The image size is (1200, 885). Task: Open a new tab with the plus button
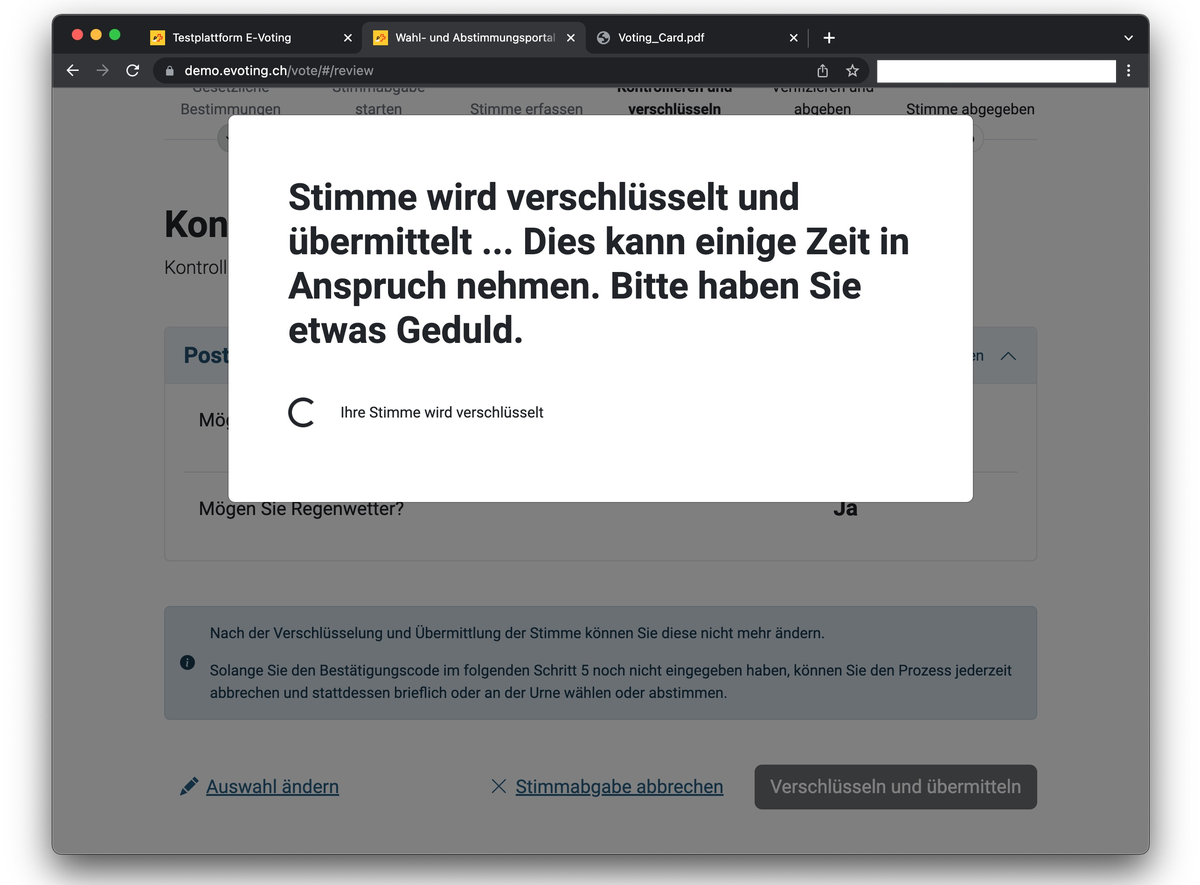pos(829,38)
